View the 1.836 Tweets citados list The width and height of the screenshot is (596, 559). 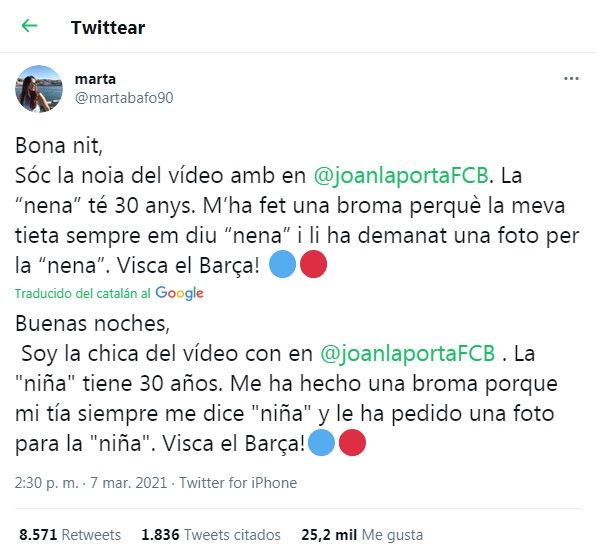(x=211, y=535)
